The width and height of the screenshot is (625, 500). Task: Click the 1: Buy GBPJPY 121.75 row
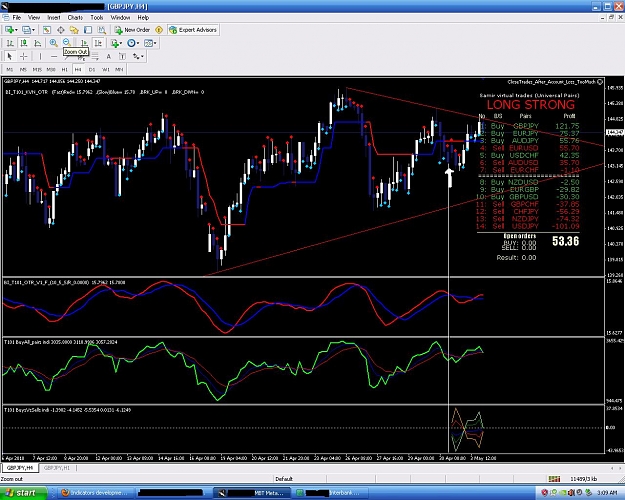click(529, 126)
